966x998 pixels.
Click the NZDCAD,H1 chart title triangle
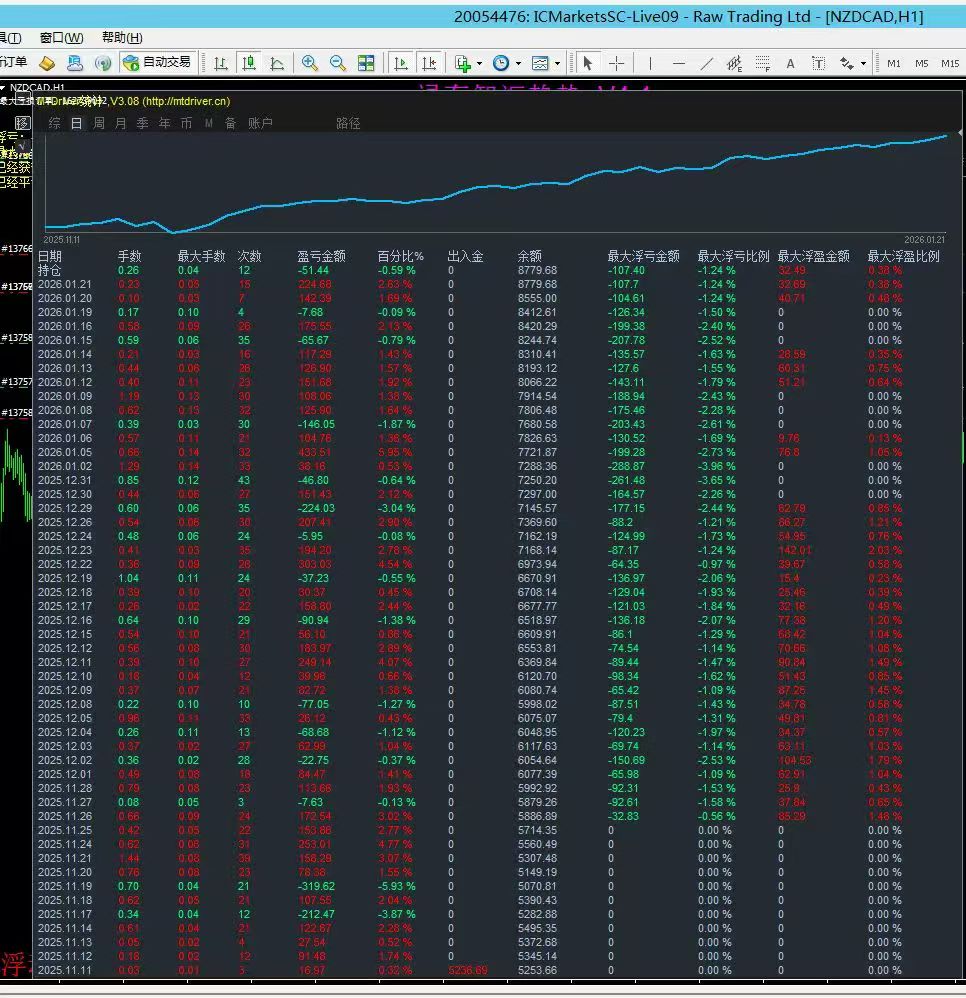click(3, 87)
